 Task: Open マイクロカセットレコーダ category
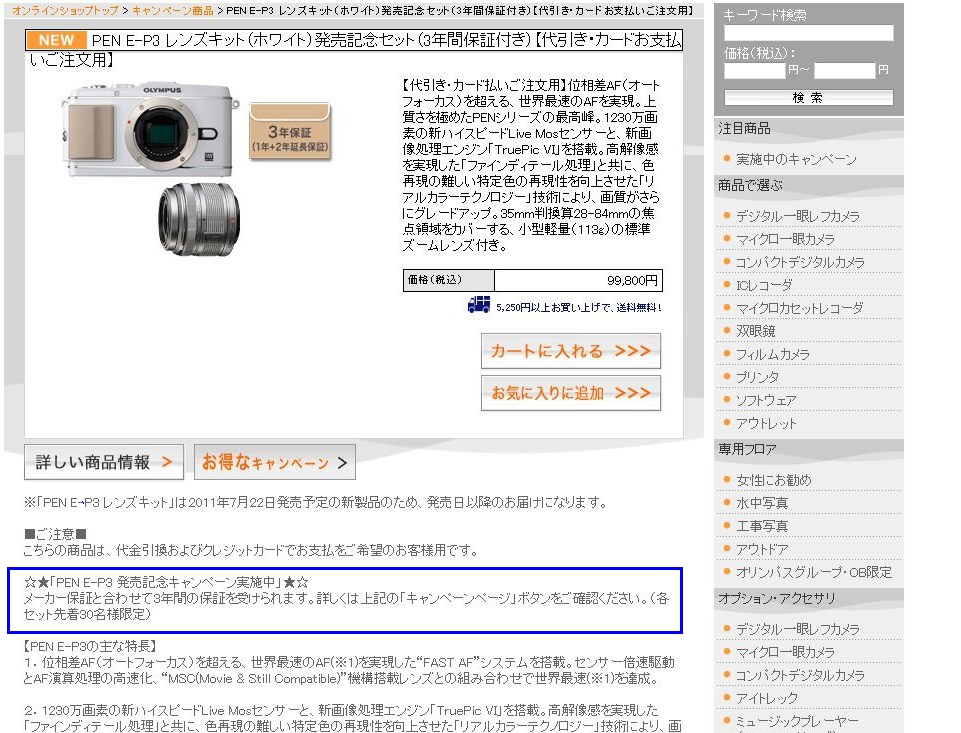(800, 308)
